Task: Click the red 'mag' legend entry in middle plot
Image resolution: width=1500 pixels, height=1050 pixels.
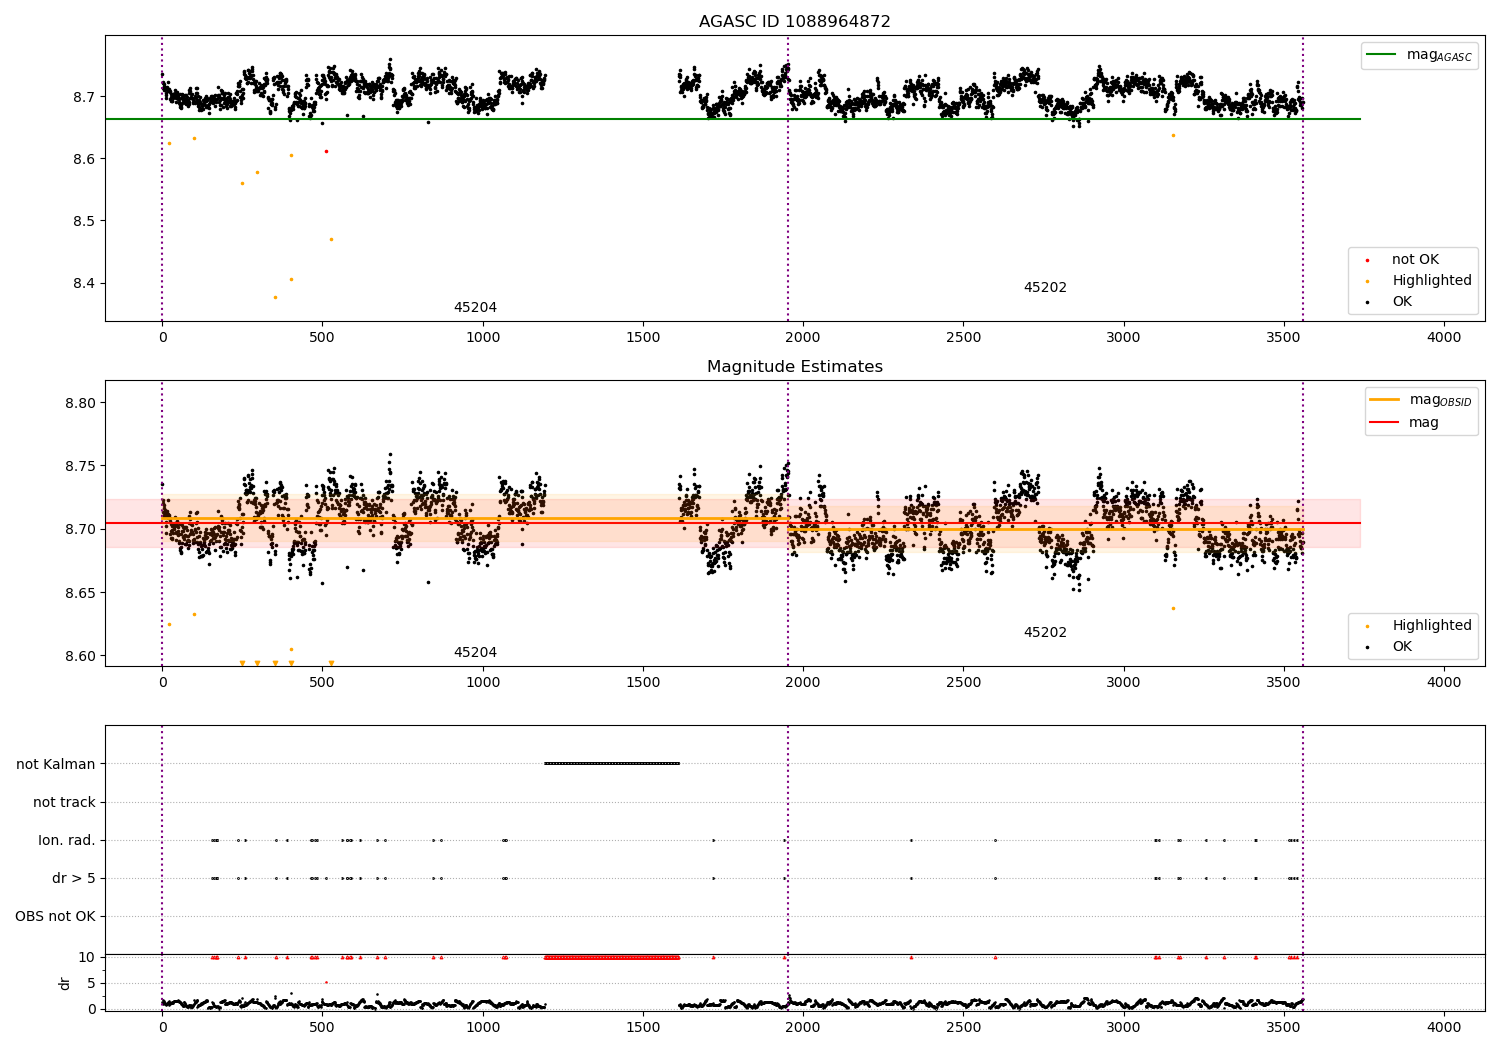Action: 1405,423
